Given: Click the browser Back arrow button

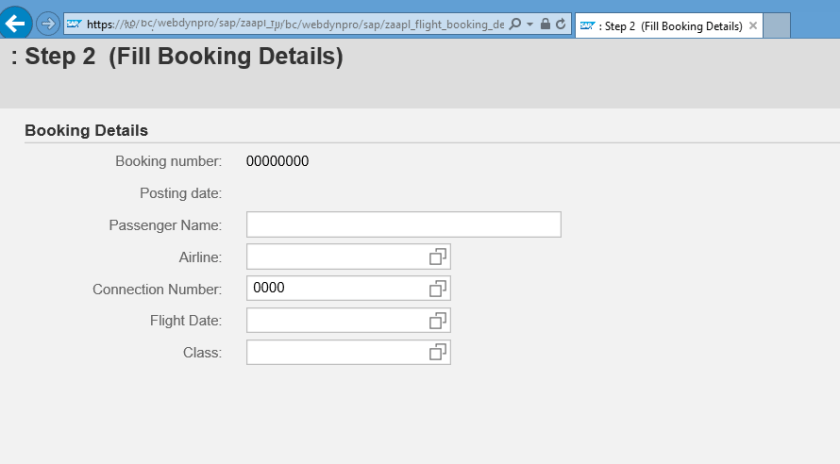Looking at the screenshot, I should pos(16,25).
